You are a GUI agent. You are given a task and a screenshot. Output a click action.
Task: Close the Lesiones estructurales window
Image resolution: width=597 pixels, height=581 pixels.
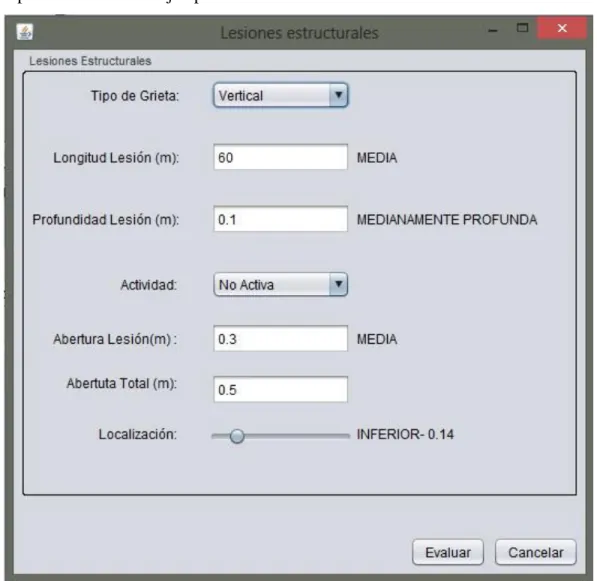[x=562, y=28]
